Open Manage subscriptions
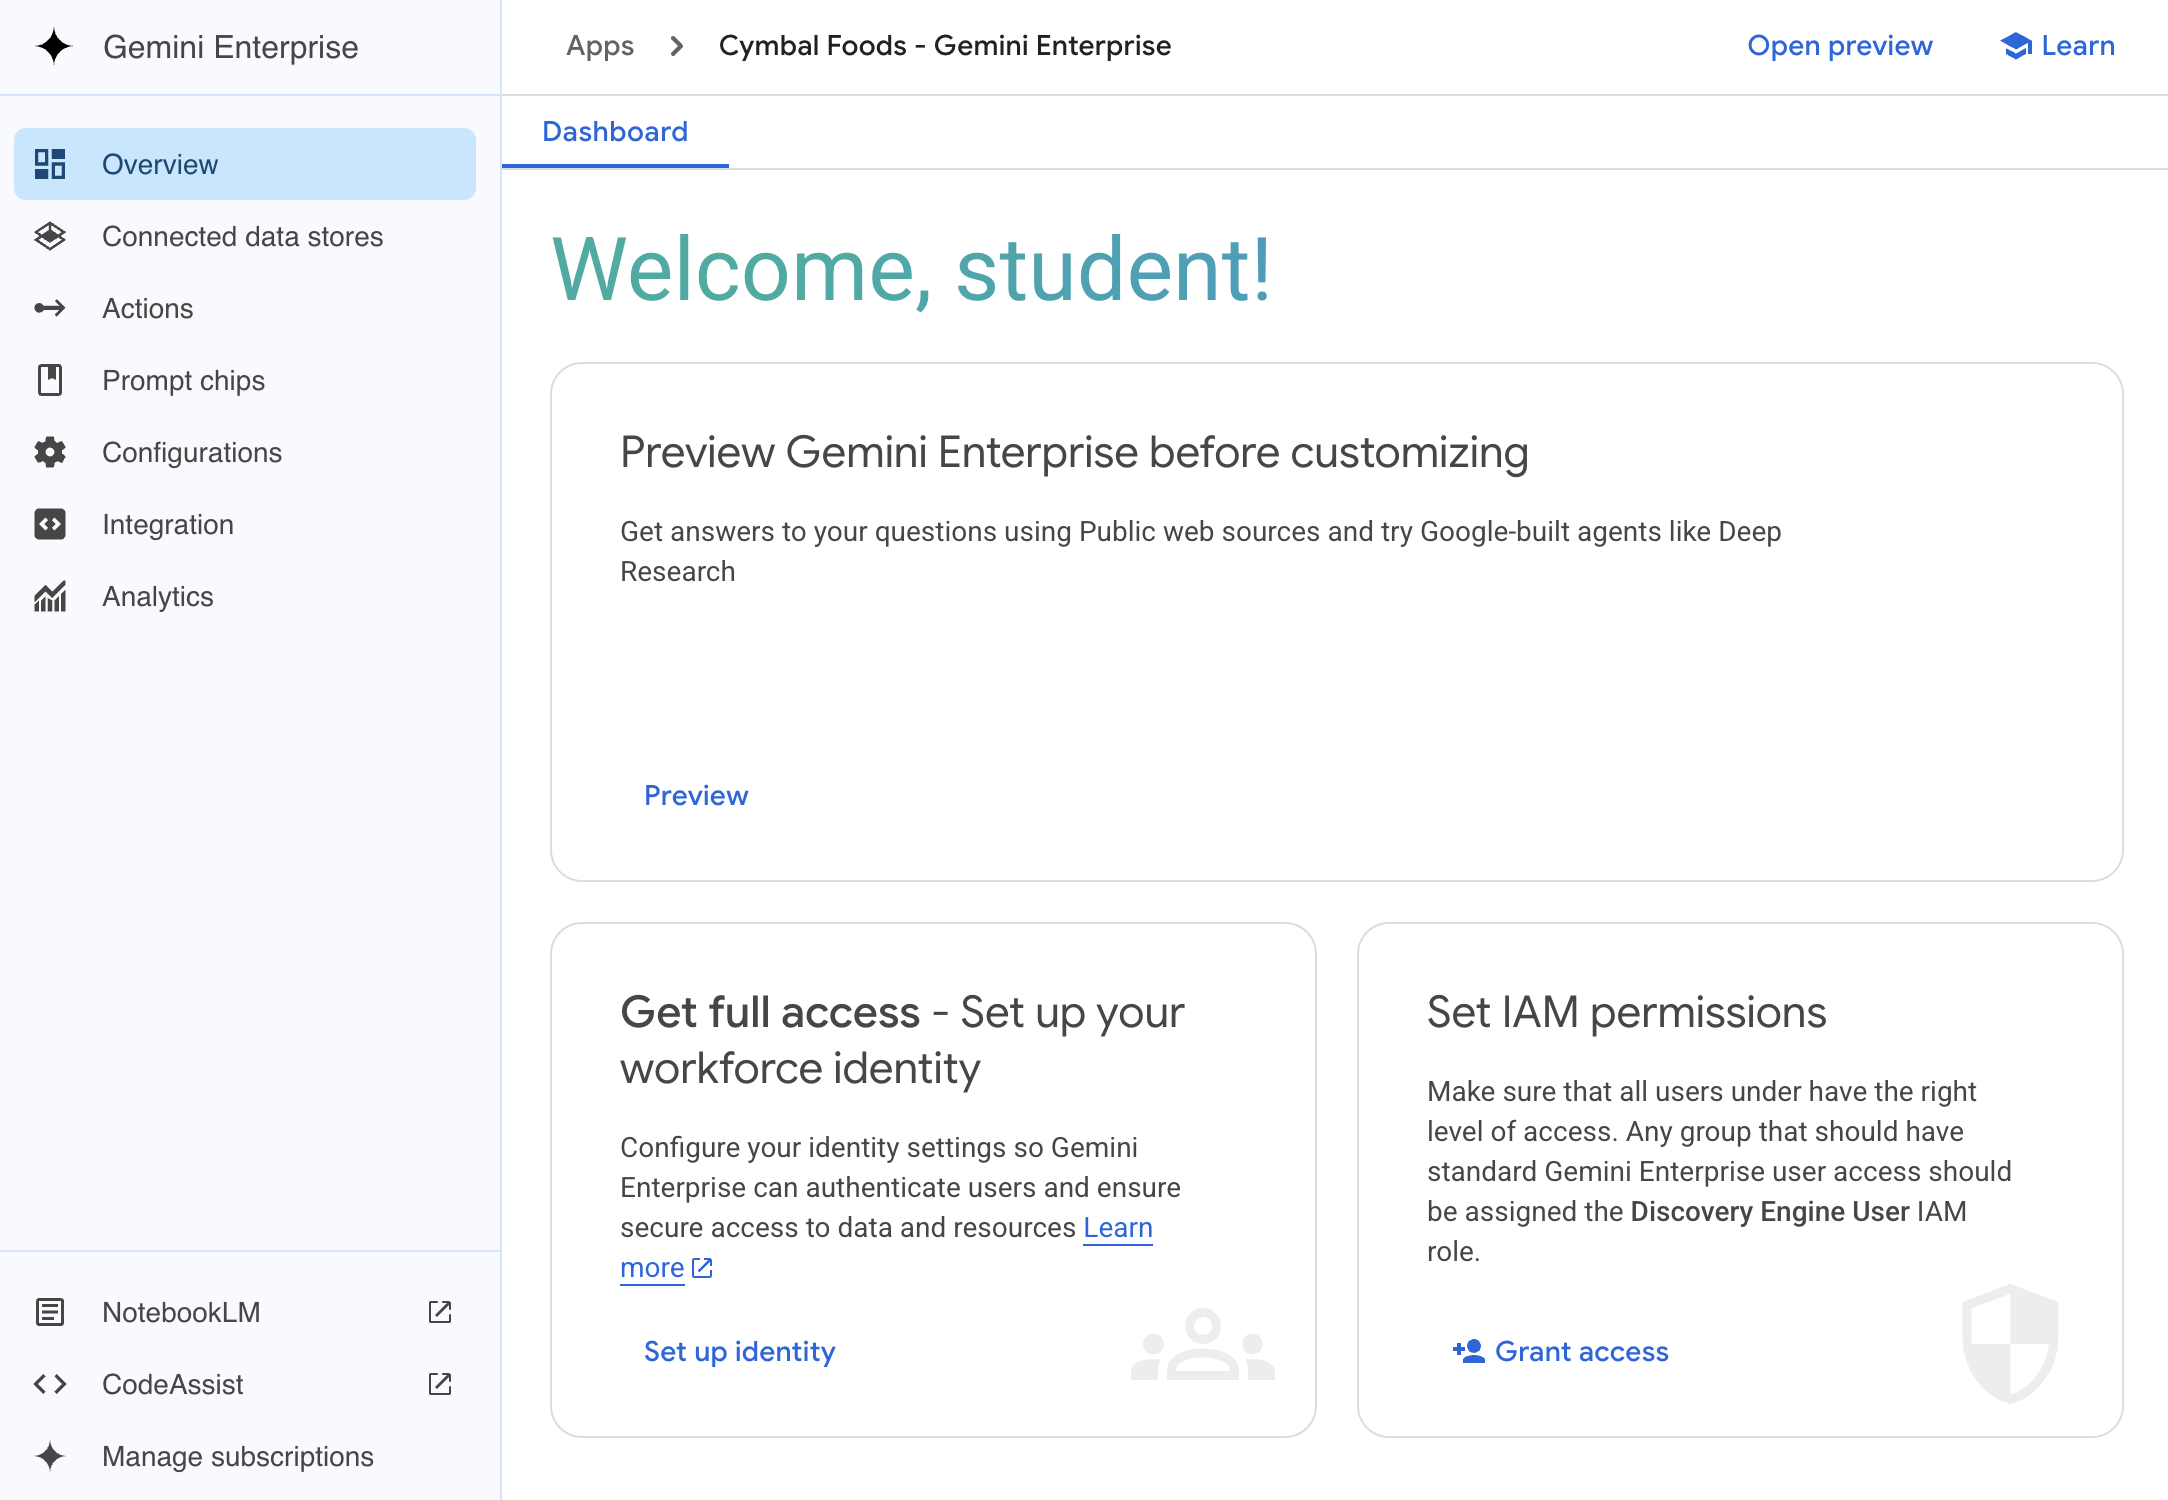2168x1500 pixels. (236, 1456)
